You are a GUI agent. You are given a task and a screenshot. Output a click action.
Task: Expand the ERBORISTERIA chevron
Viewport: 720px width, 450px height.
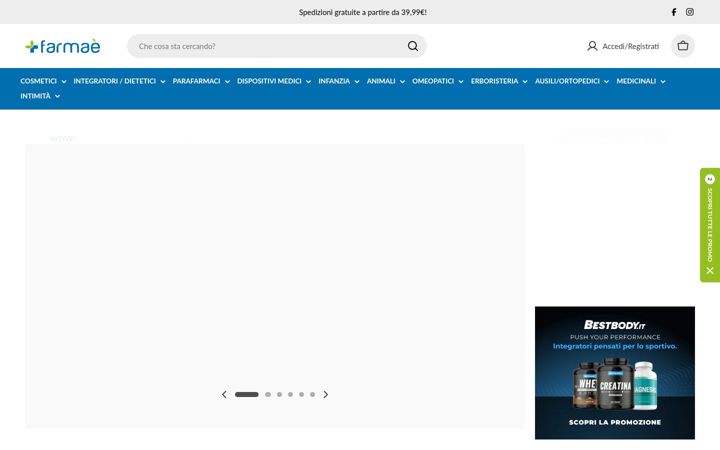point(524,82)
